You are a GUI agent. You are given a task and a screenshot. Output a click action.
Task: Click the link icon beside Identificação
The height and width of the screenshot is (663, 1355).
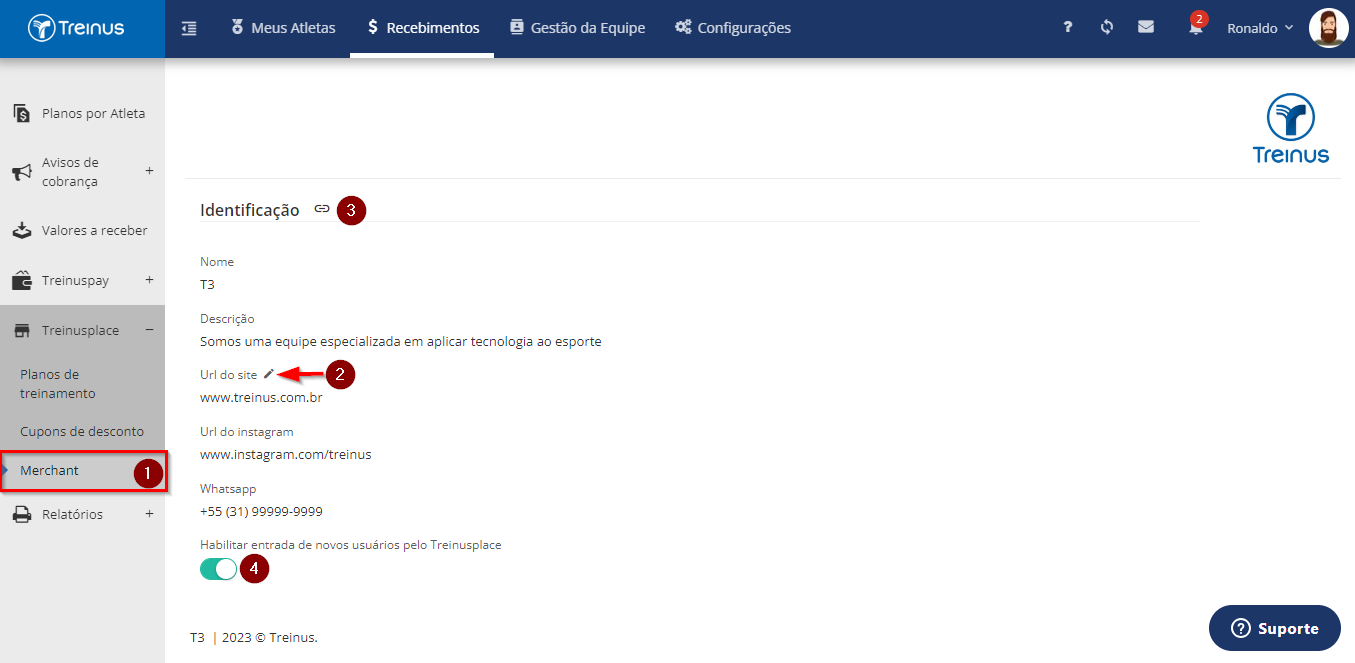click(322, 209)
